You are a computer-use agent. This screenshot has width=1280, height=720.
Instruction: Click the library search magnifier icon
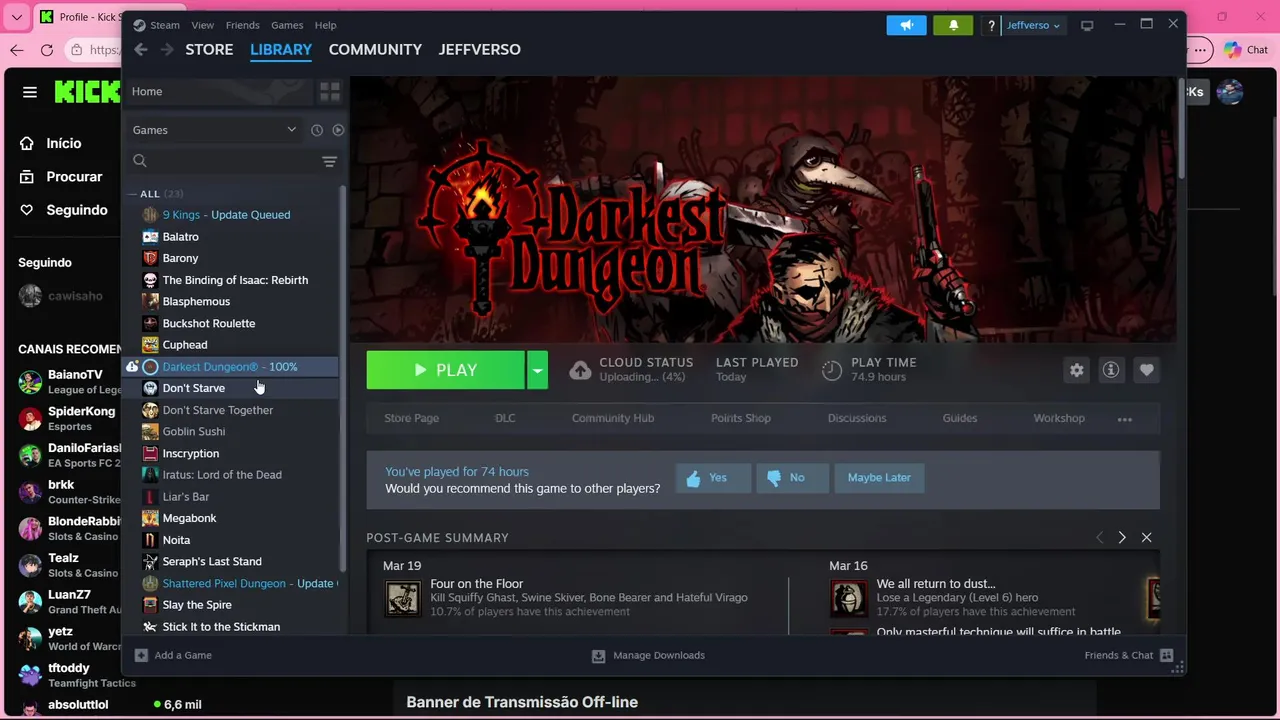coord(140,161)
